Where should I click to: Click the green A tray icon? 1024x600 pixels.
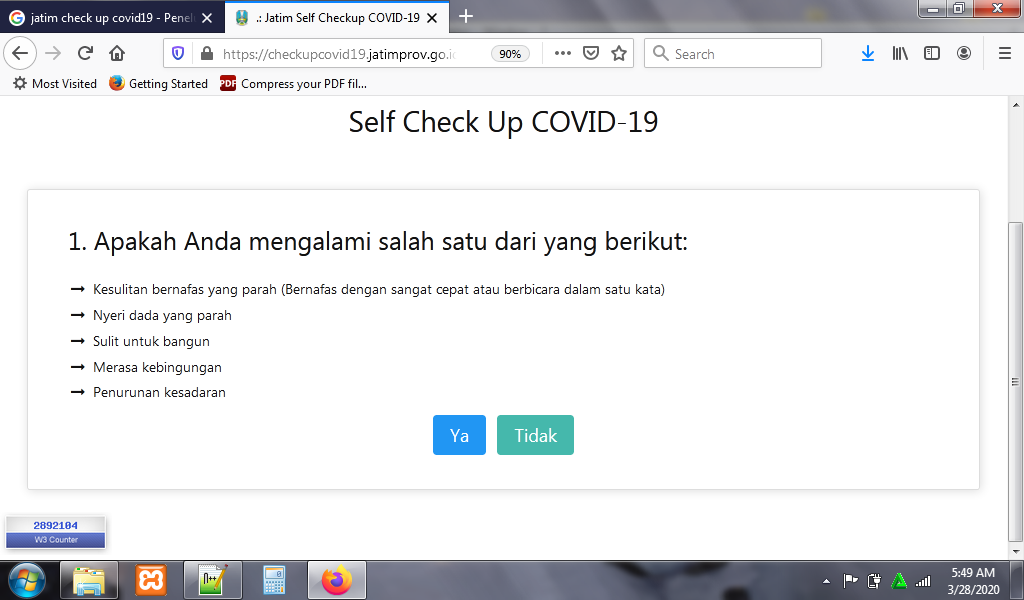899,580
